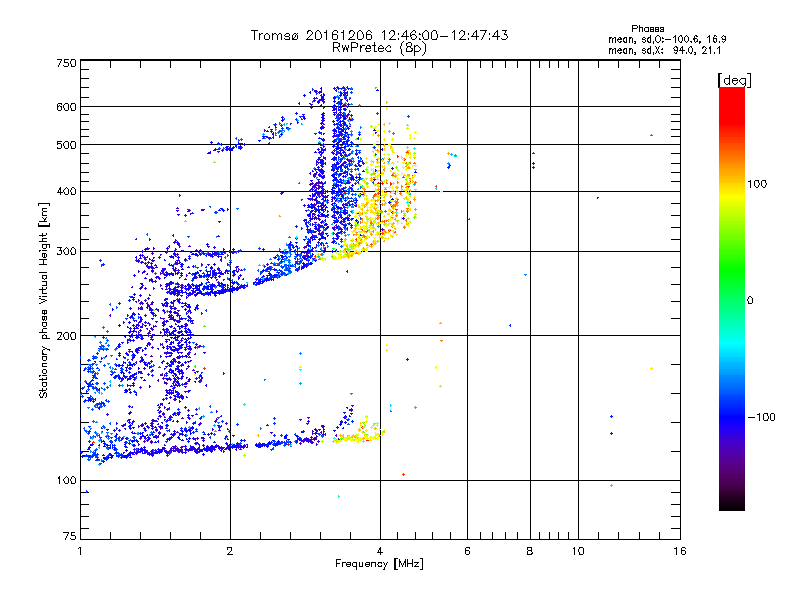Click the y-axis tick label '400'

66,191
